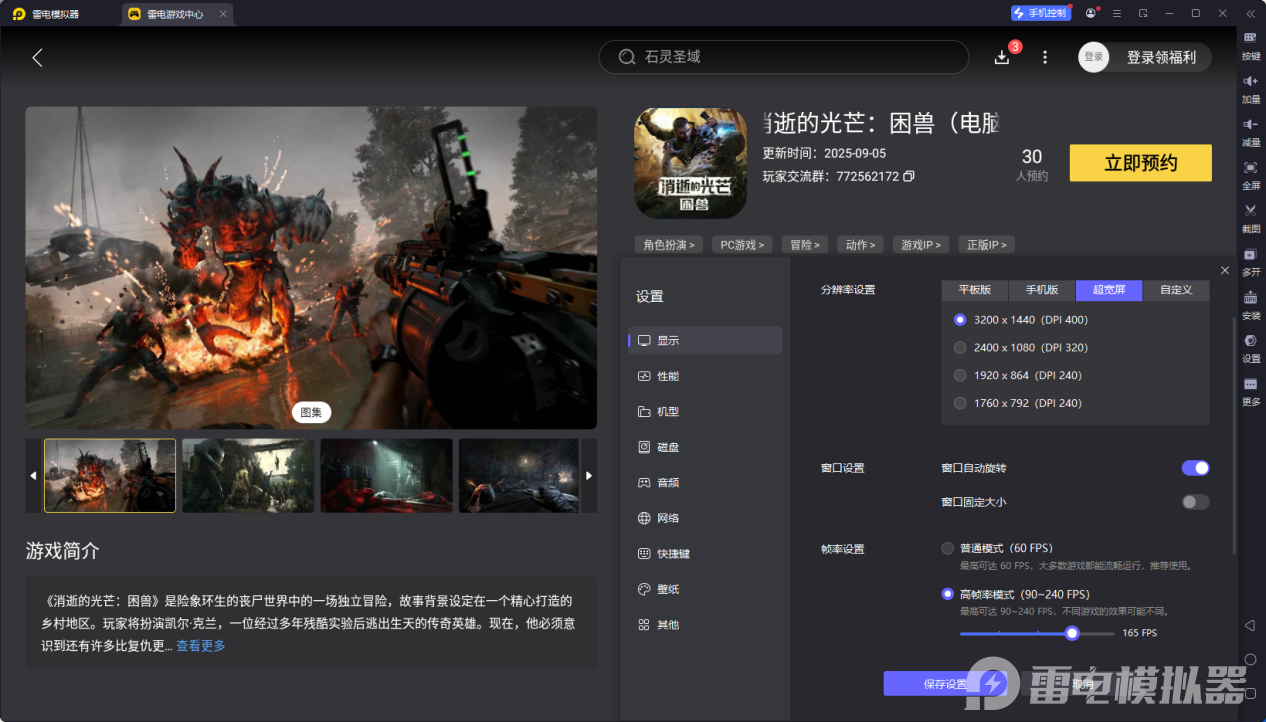This screenshot has width=1266, height=722.
Task: Switch to the 手机版 resolution tab
Action: pos(1041,290)
